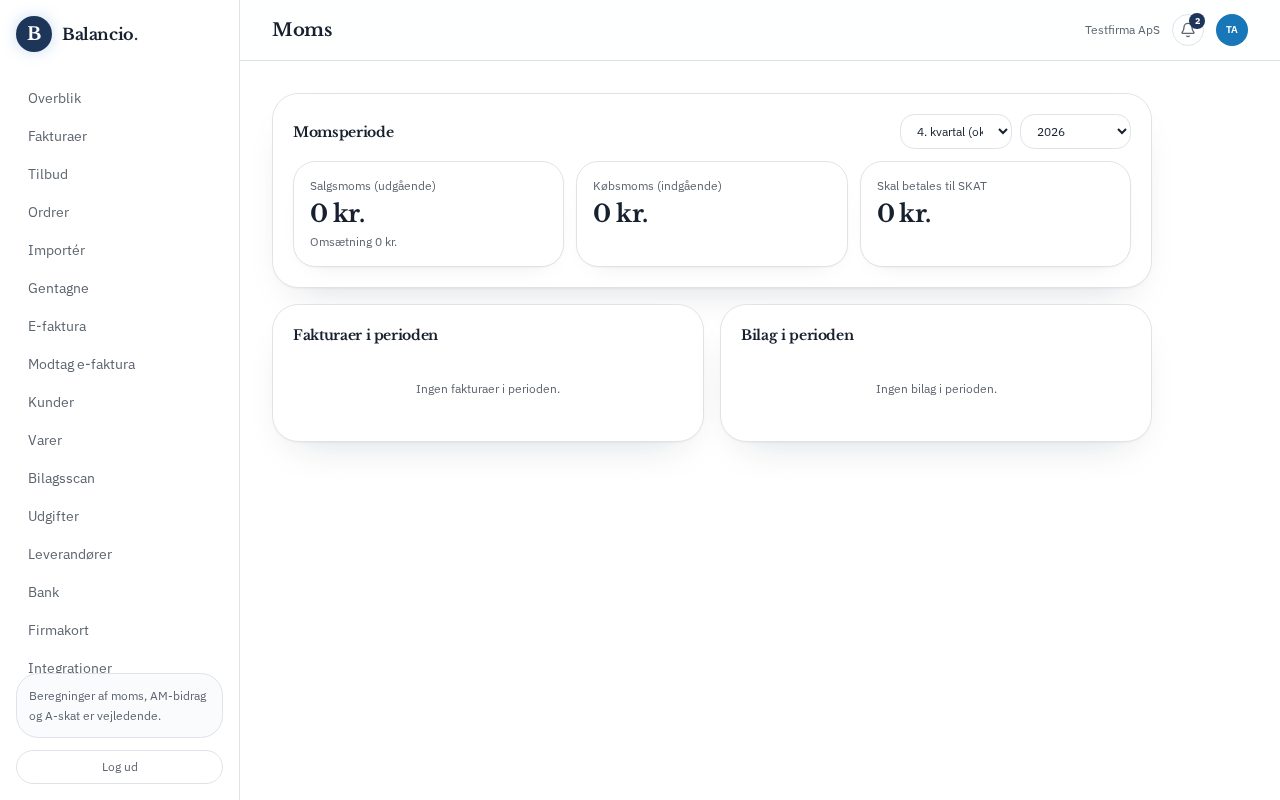Click the Balancio. brand name
Viewport: 1280px width, 800px height.
[100, 34]
